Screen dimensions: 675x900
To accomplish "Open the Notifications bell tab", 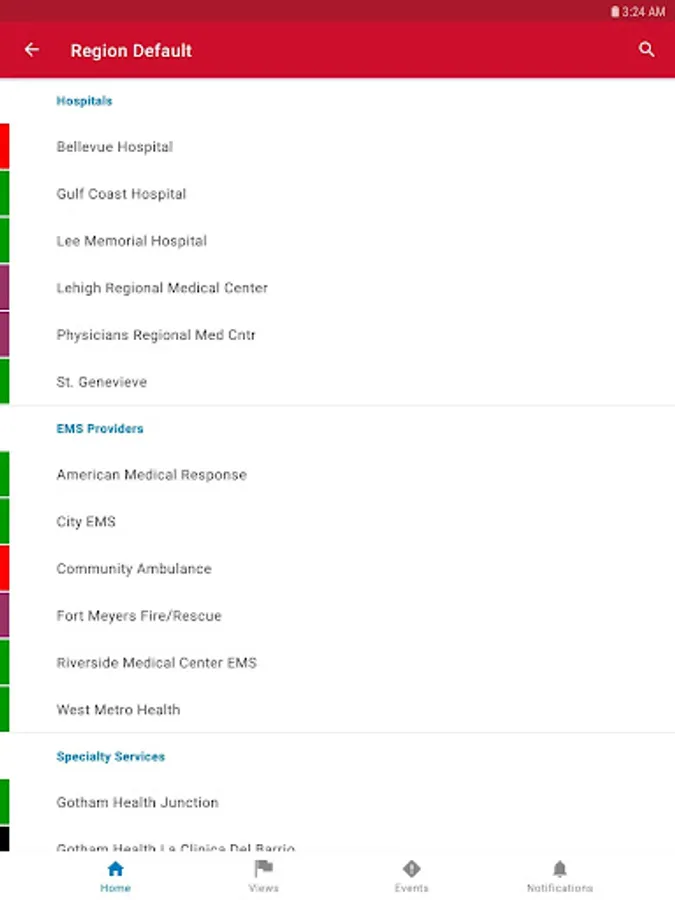I will pyautogui.click(x=560, y=876).
